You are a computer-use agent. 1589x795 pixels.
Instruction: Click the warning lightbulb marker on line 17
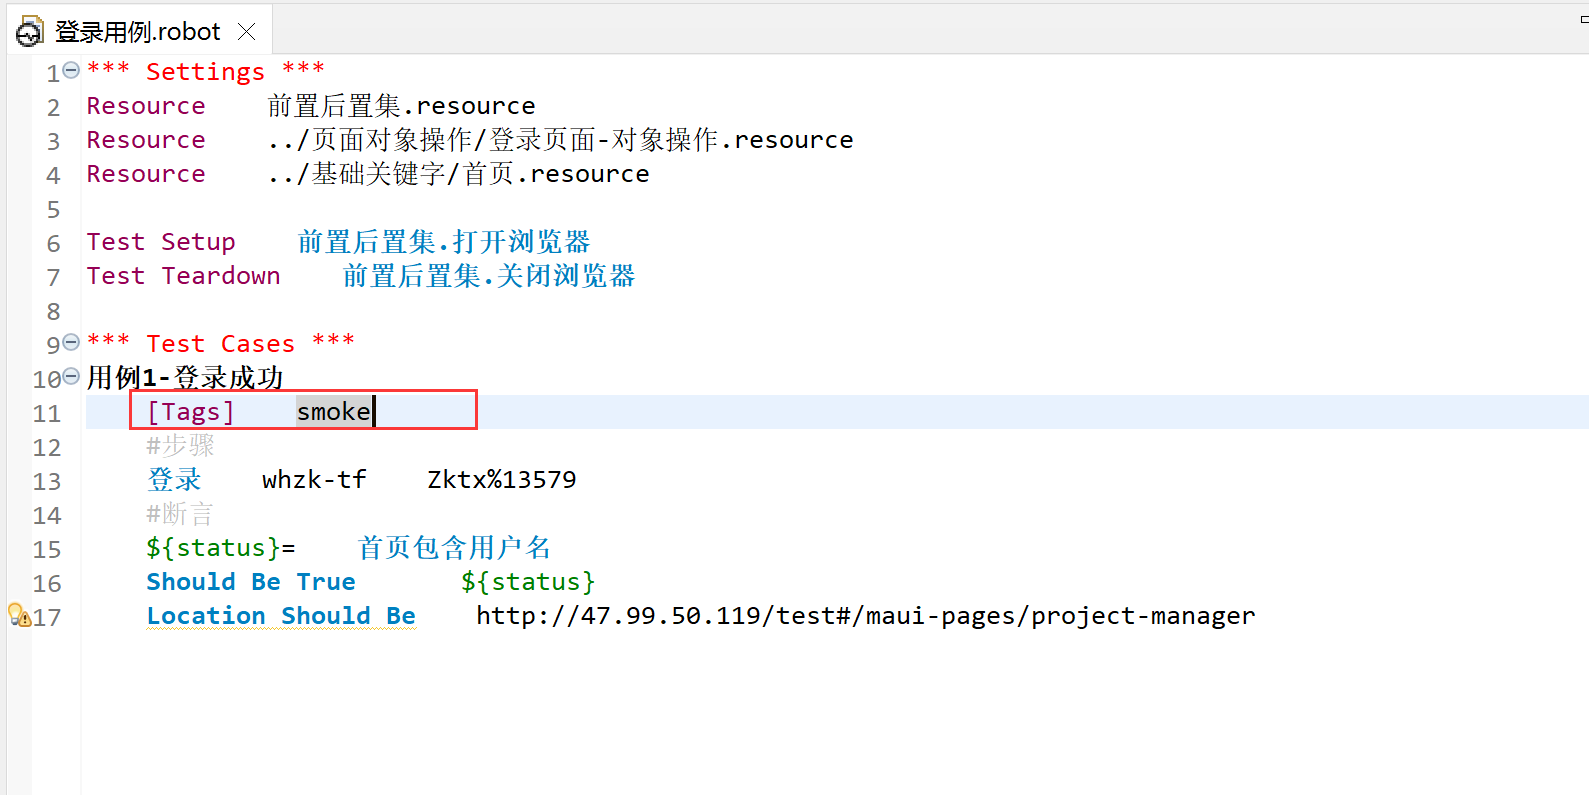[18, 615]
